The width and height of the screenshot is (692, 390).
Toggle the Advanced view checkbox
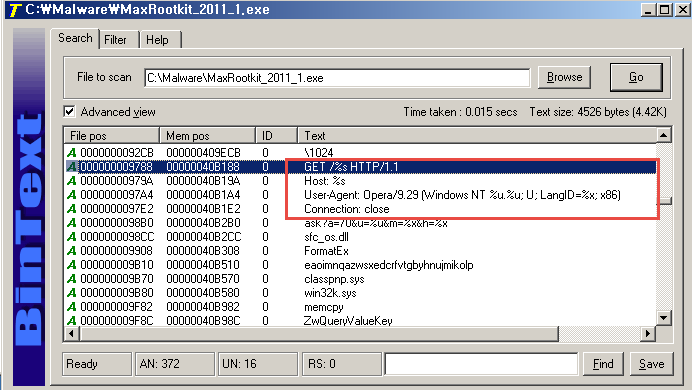[69, 112]
